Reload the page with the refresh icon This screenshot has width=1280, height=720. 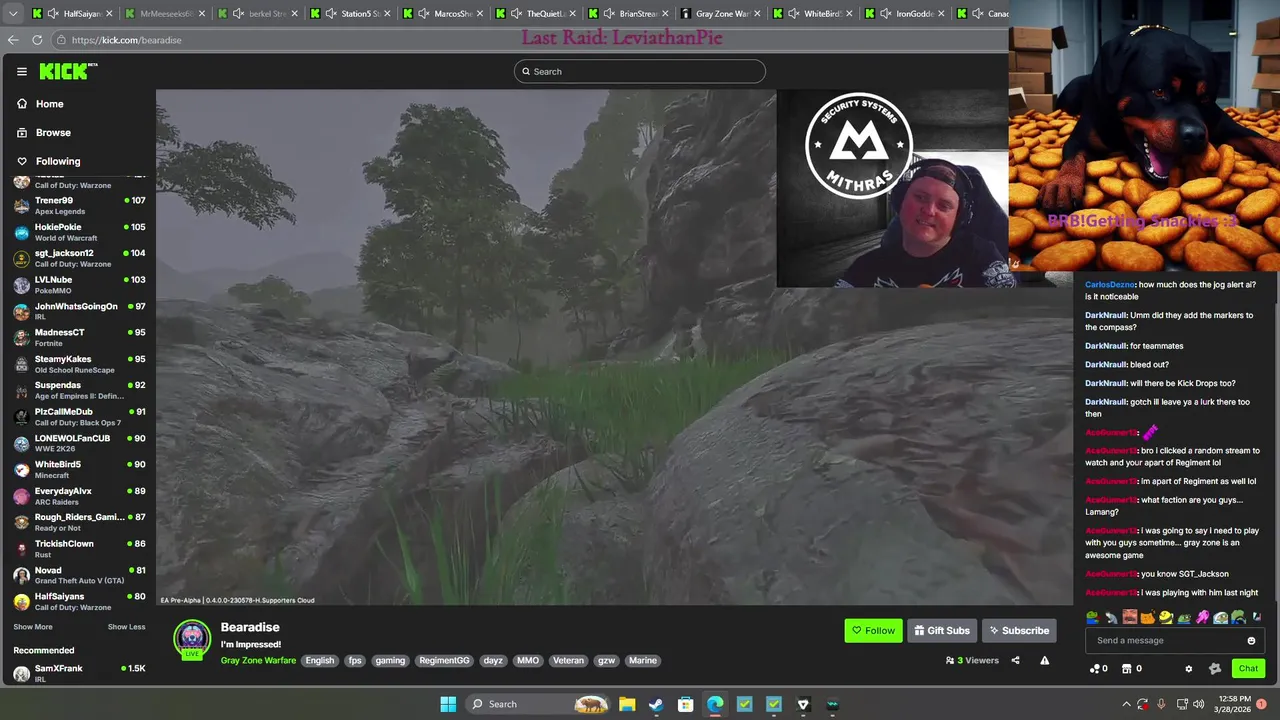click(x=37, y=40)
